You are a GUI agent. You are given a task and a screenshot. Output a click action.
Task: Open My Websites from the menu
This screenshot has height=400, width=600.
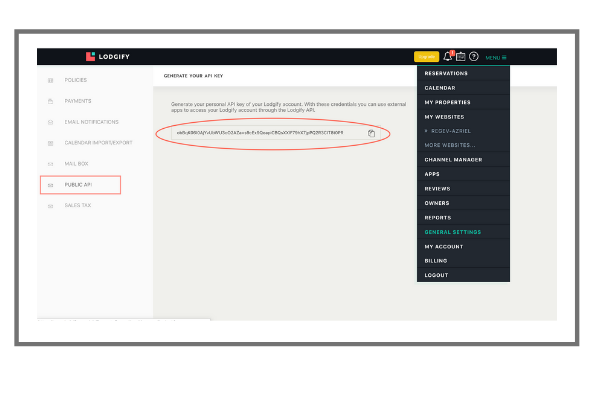463,117
